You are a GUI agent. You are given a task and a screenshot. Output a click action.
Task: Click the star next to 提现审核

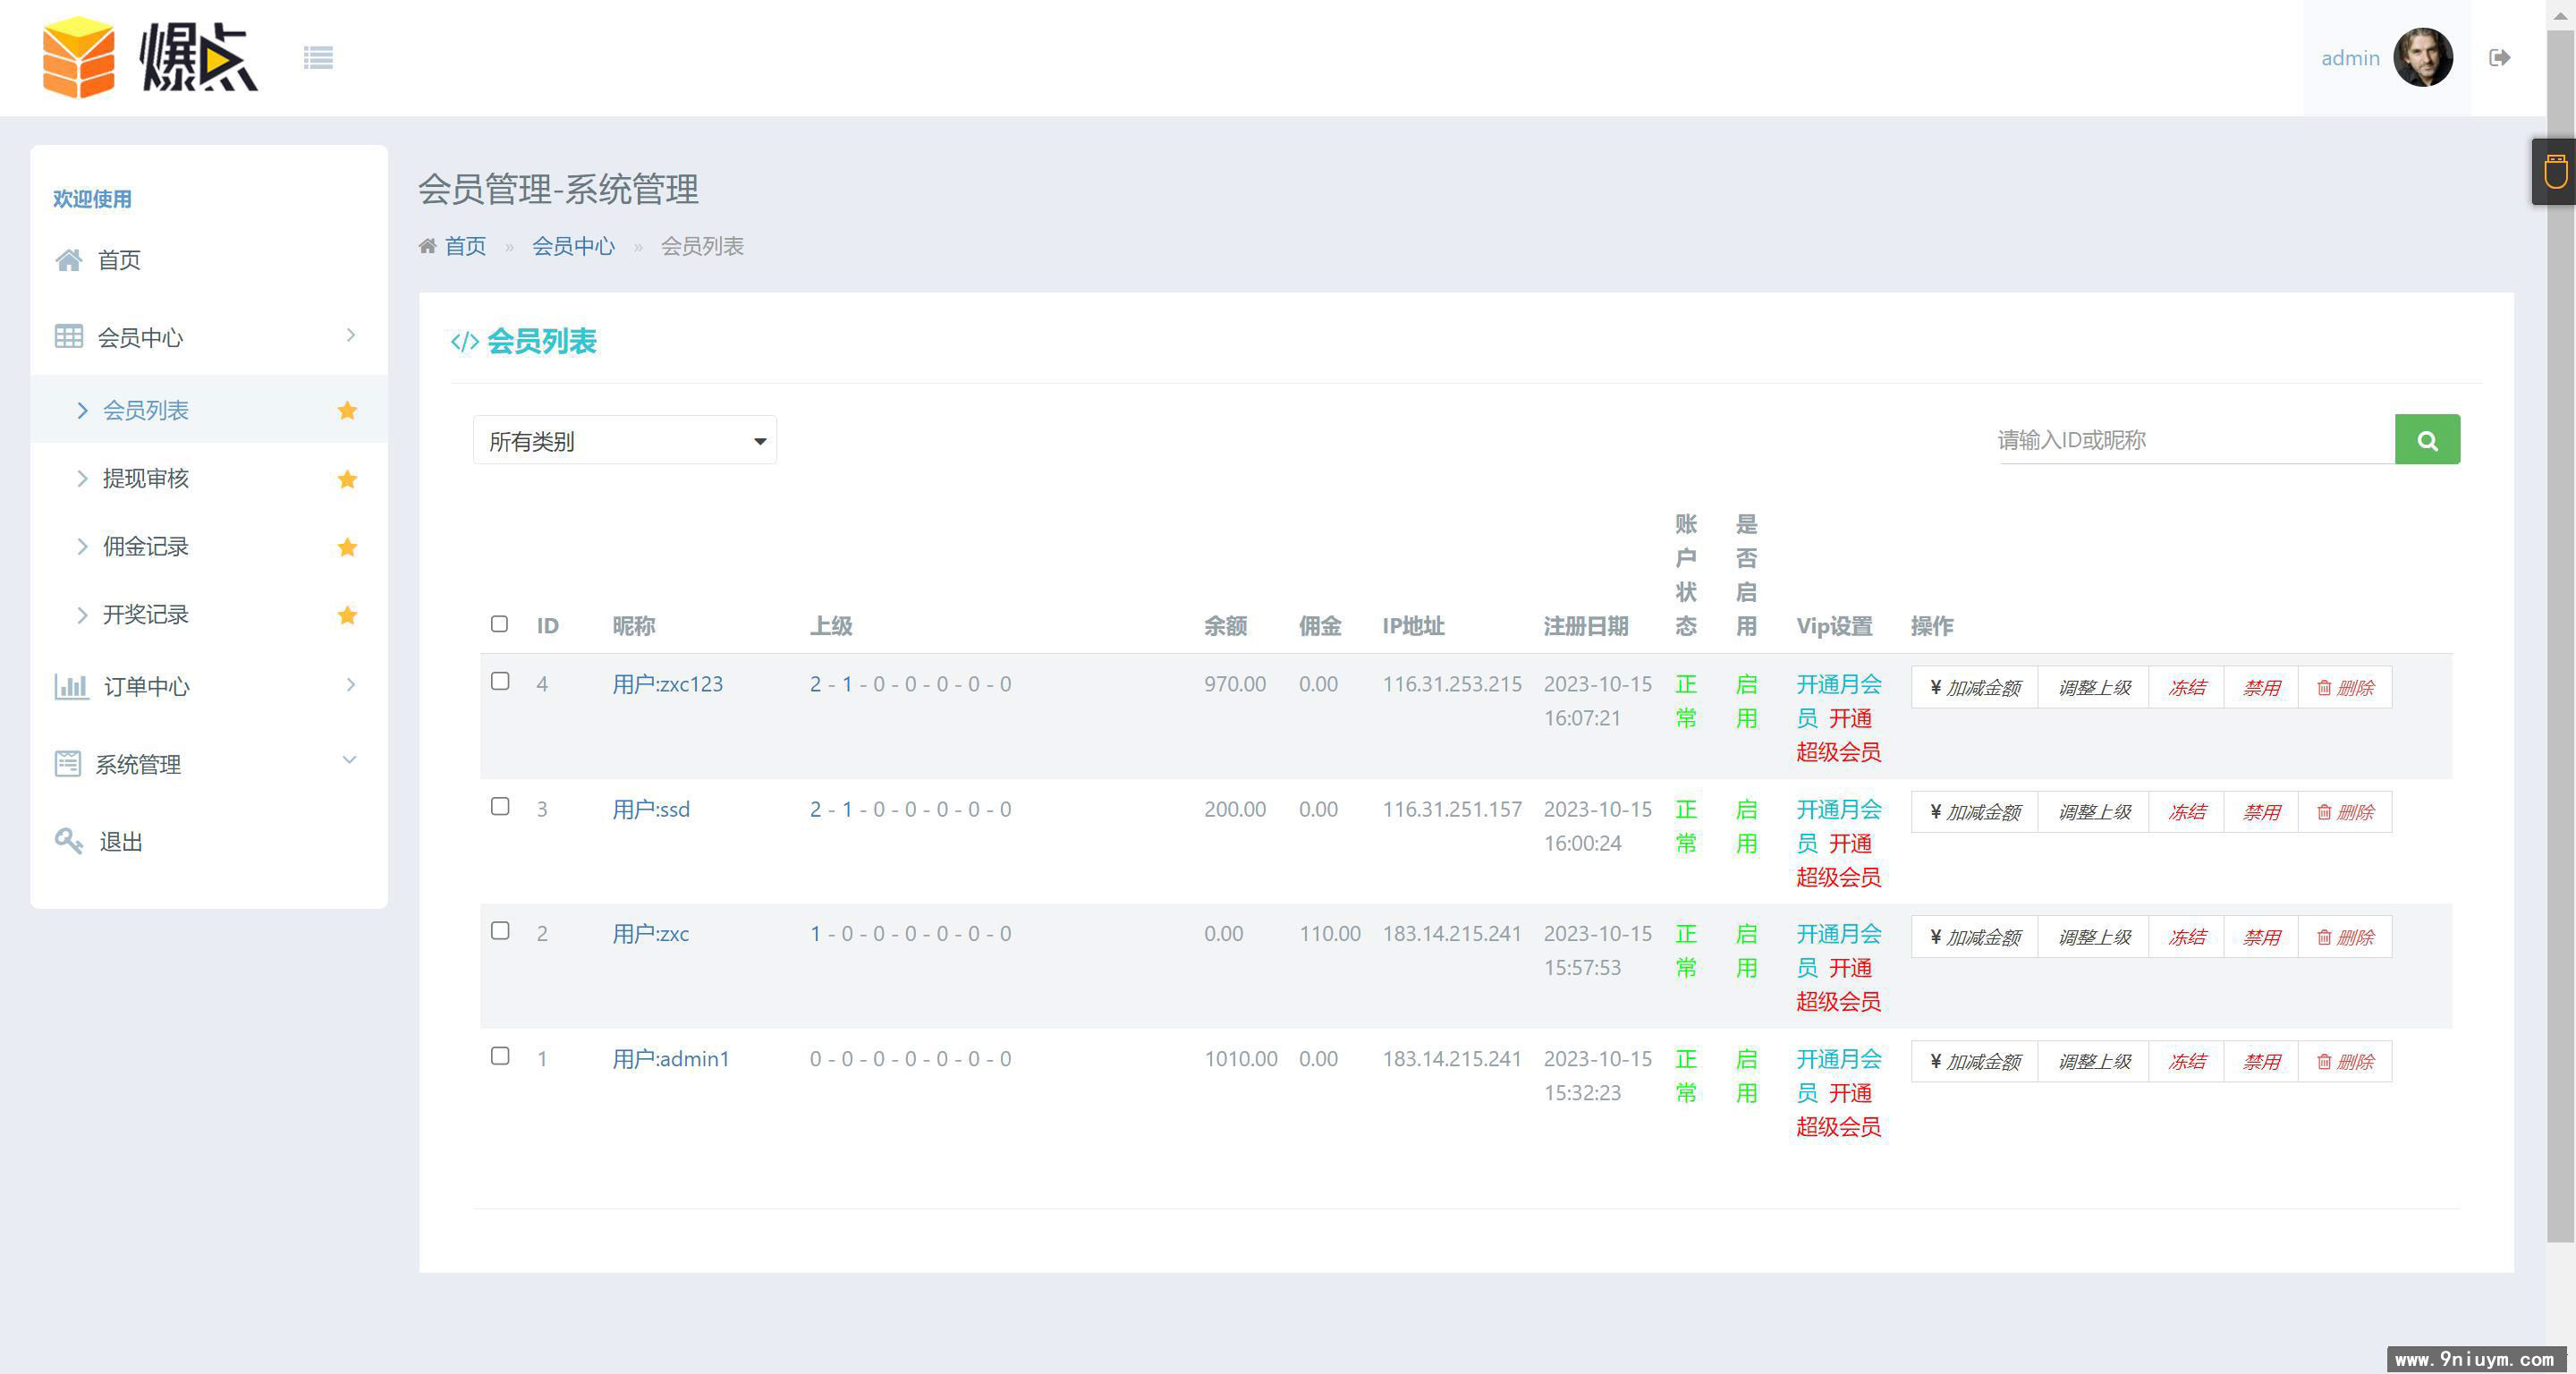click(x=347, y=479)
